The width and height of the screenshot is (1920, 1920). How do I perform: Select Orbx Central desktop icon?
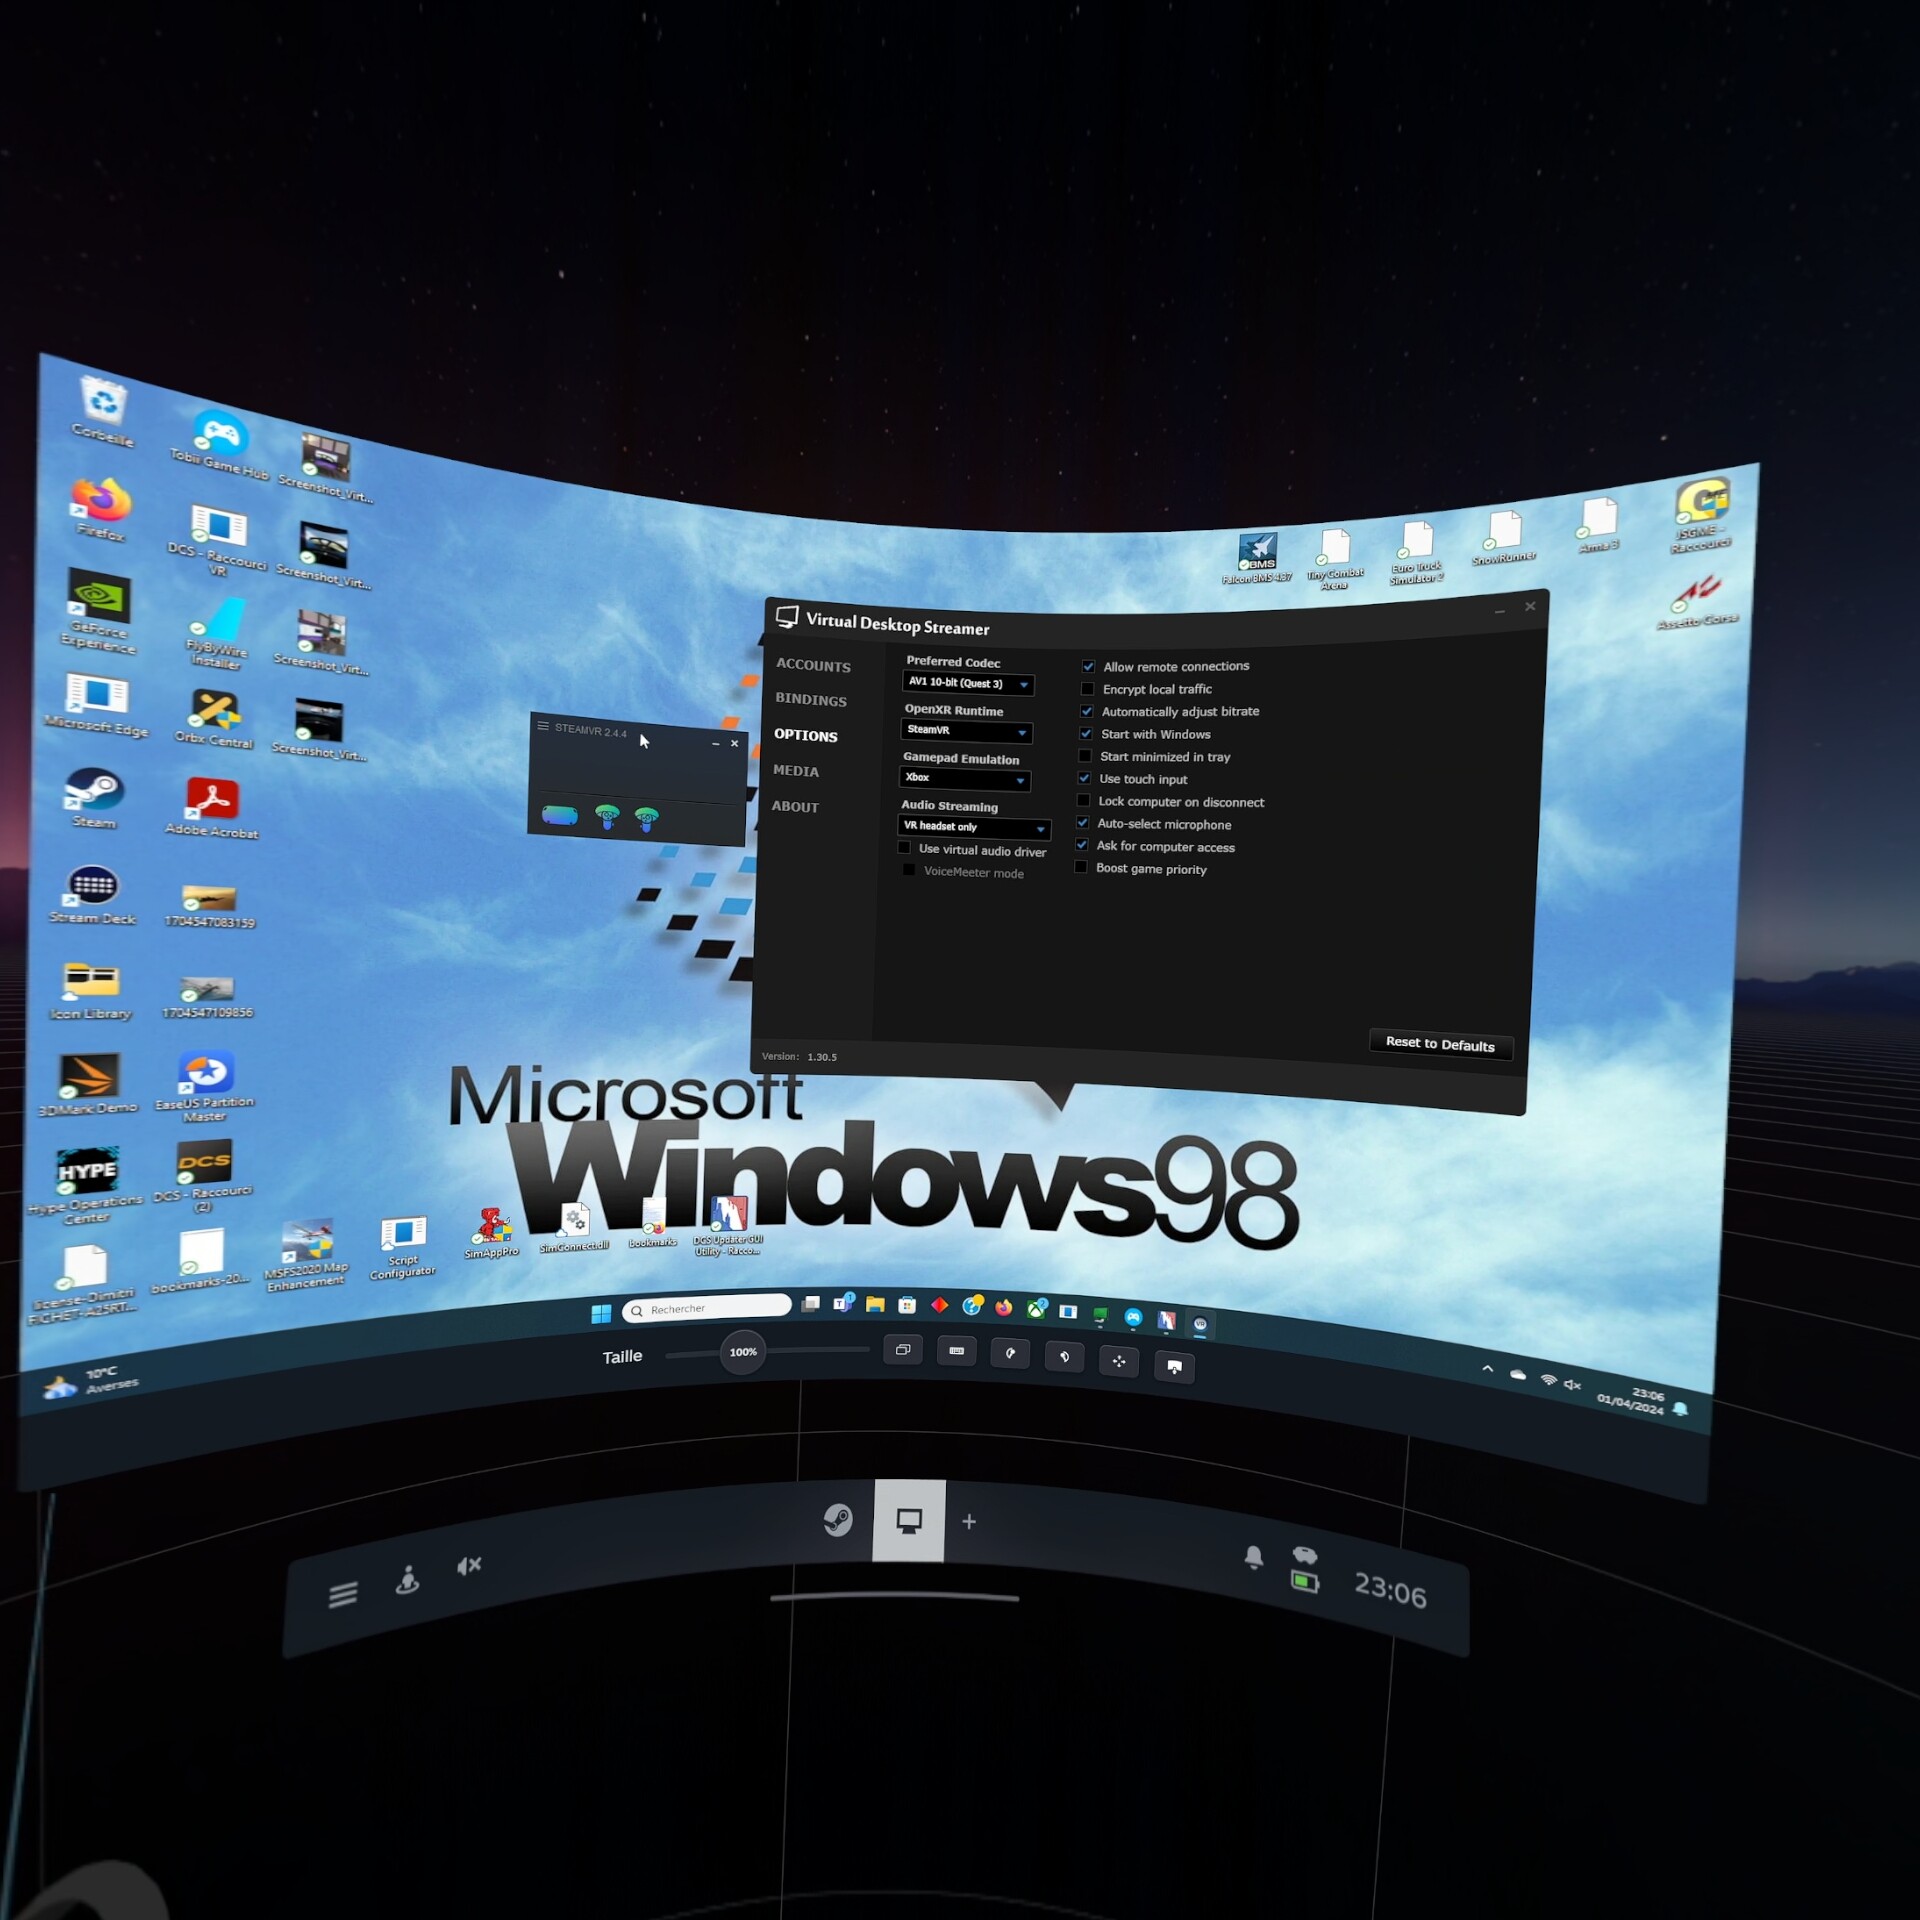(214, 720)
